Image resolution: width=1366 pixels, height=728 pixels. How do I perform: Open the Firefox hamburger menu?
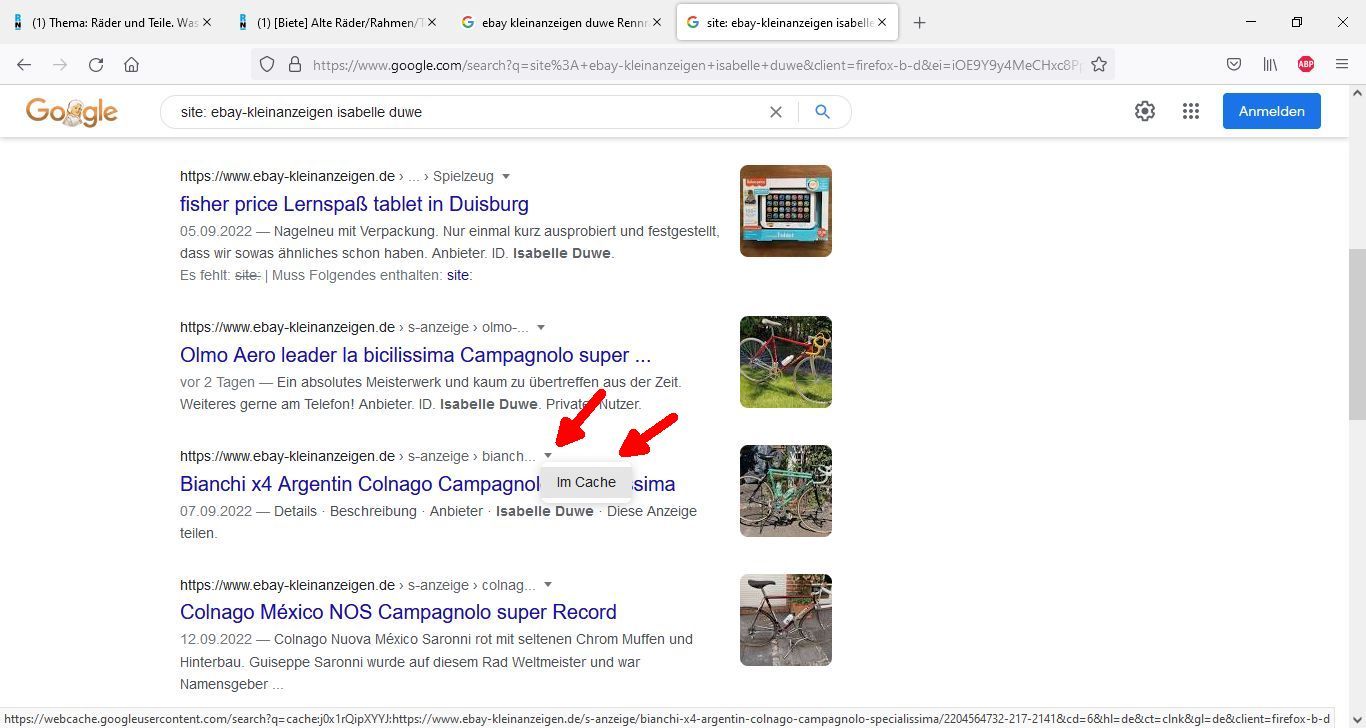(x=1342, y=64)
